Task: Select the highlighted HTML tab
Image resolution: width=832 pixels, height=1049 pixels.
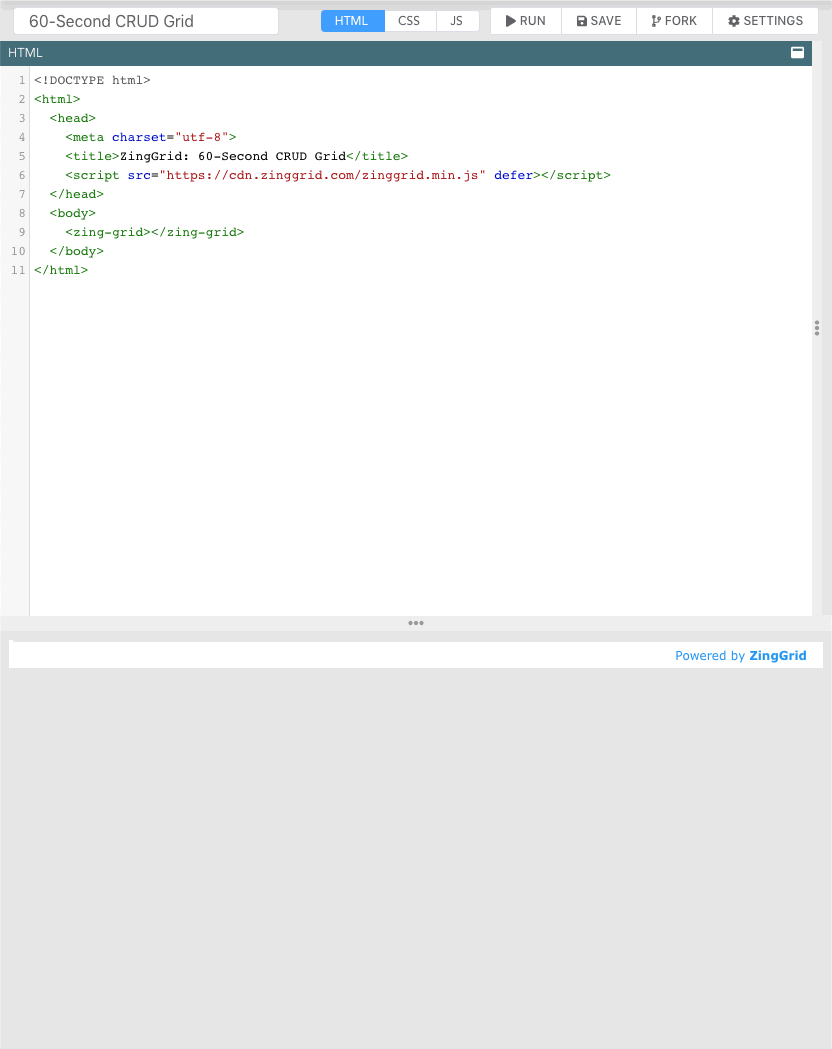Action: pyautogui.click(x=352, y=20)
